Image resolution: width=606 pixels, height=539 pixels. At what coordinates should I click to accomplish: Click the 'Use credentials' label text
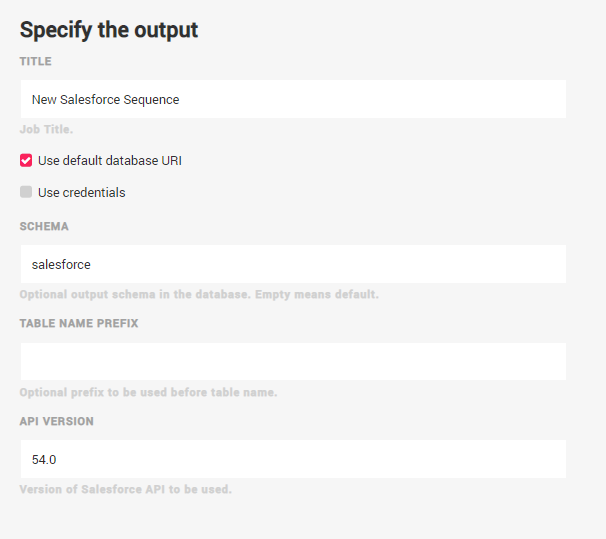tap(82, 192)
